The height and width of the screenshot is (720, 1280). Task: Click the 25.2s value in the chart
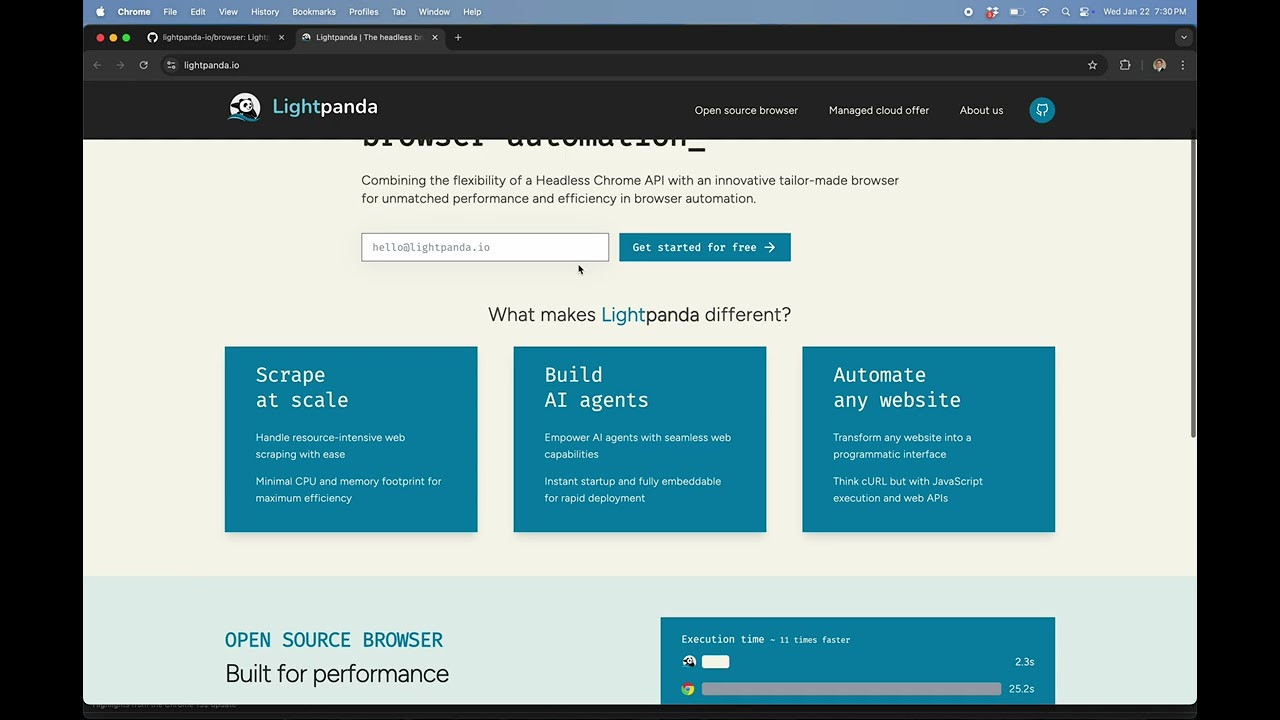coord(1021,689)
